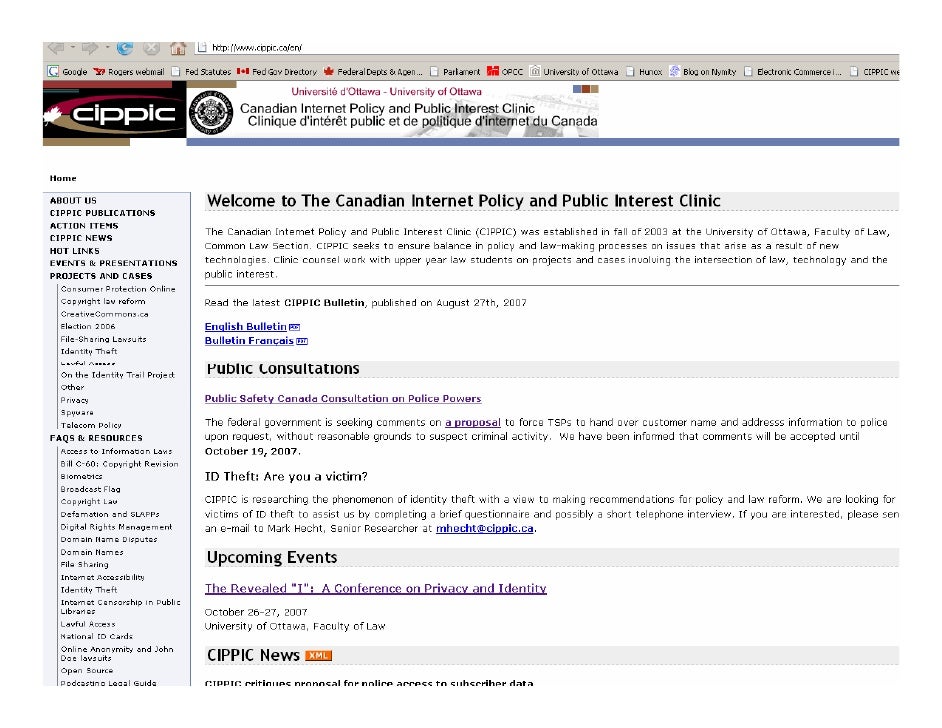Click the CIPPIC logo banner
The image size is (942, 728).
(115, 113)
